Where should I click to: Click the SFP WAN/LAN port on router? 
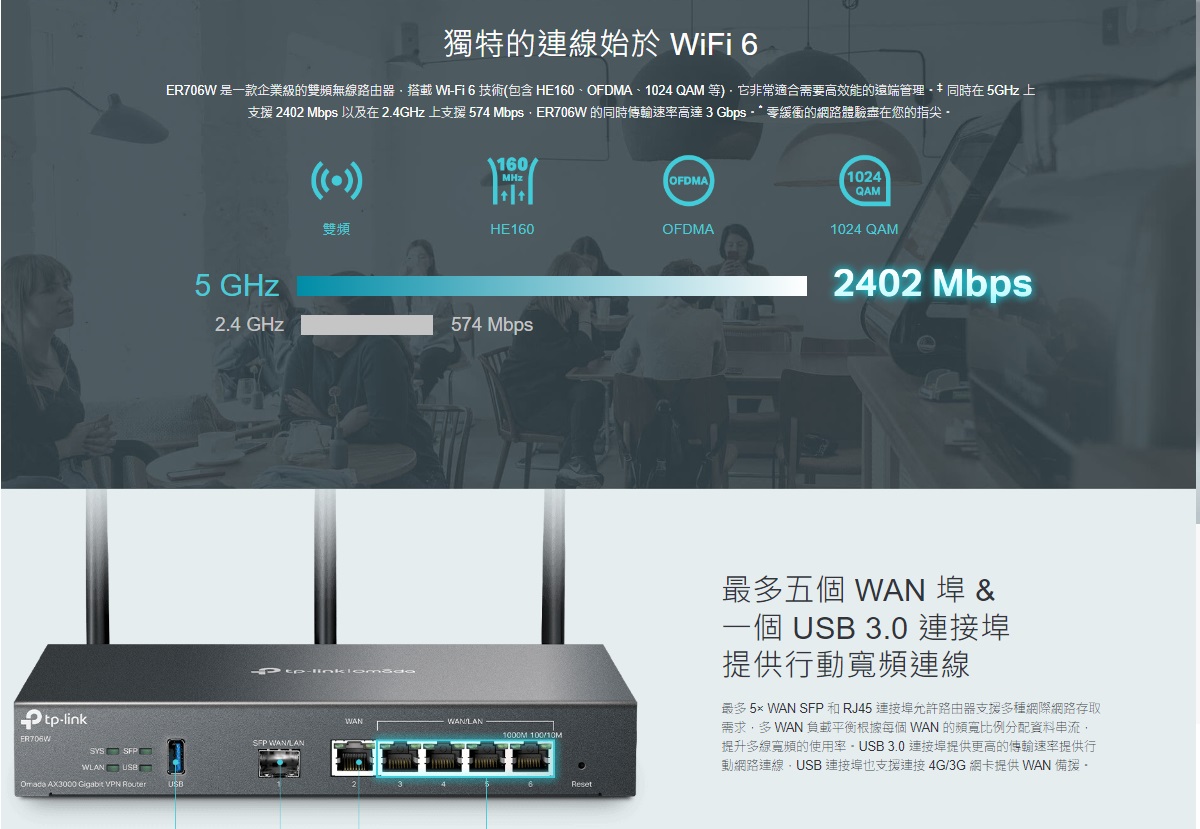pyautogui.click(x=279, y=765)
